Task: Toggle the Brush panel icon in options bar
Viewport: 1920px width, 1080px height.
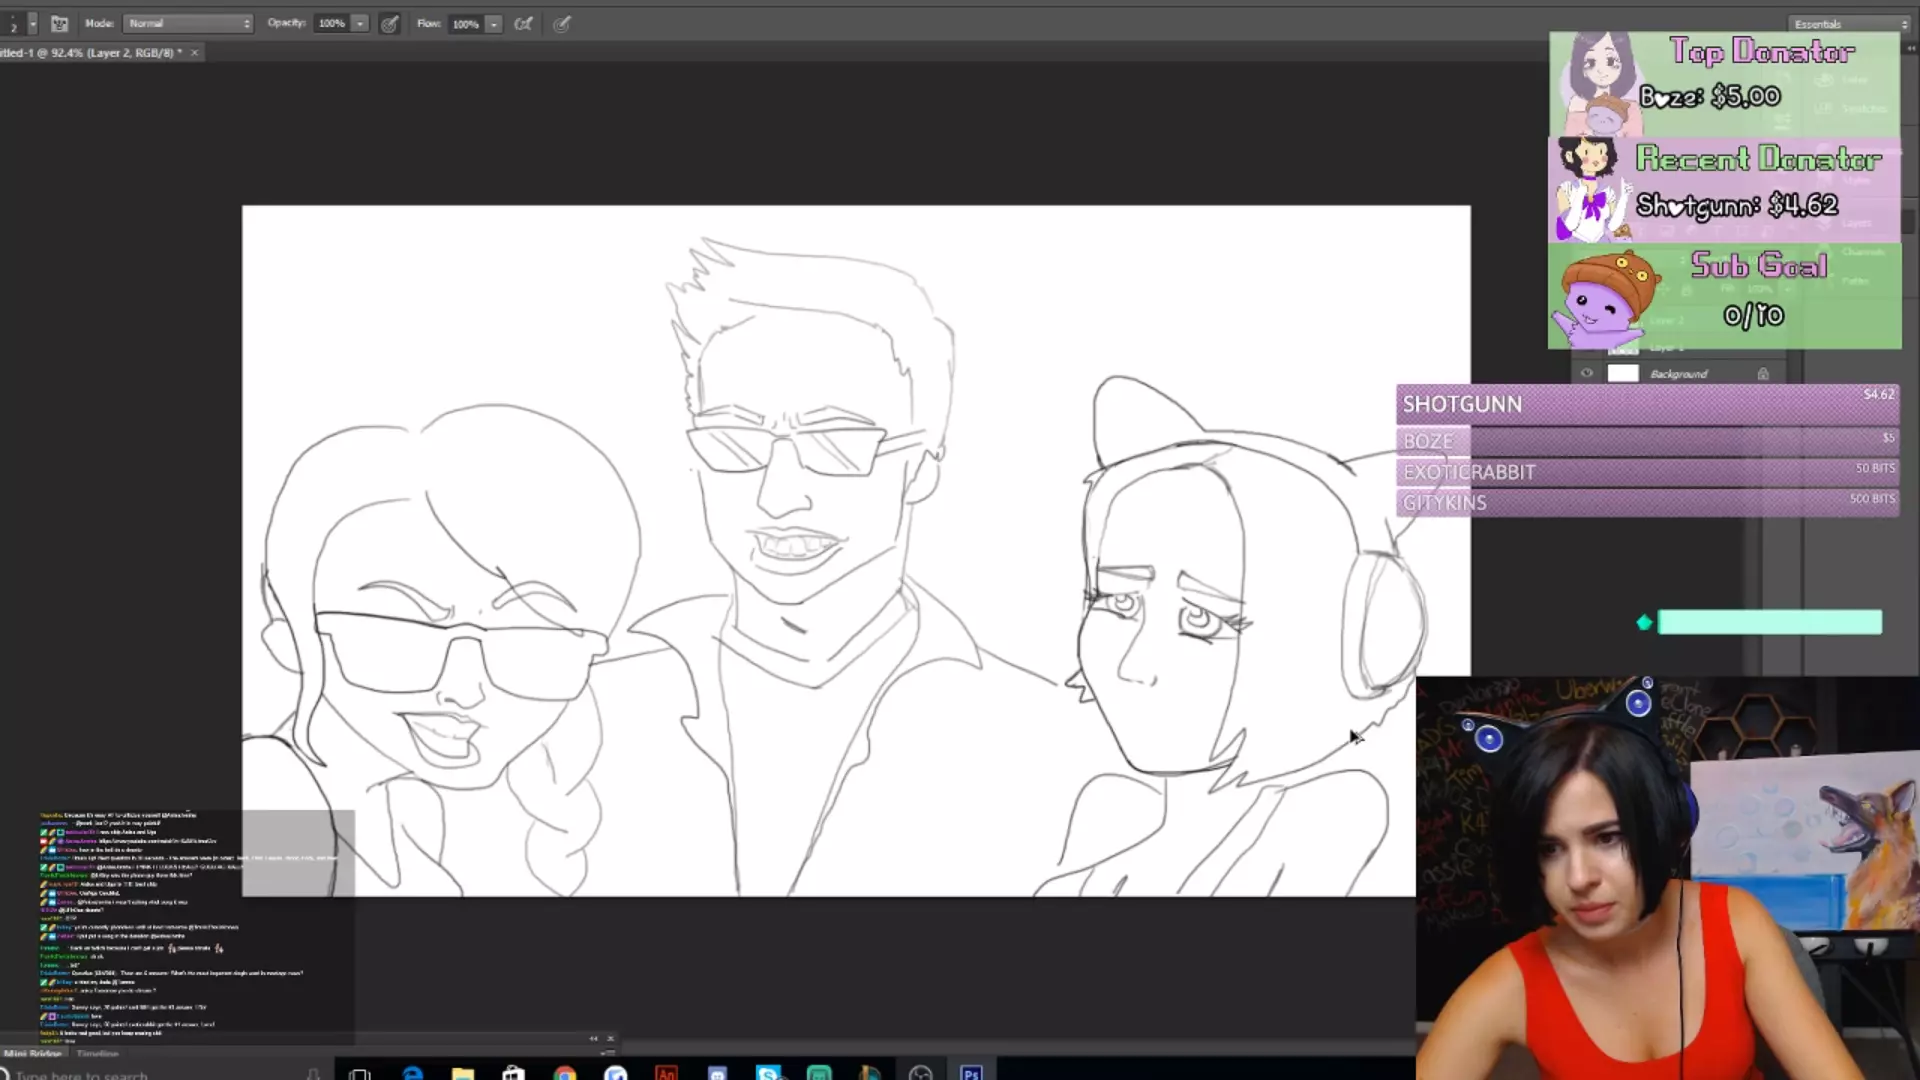Action: click(59, 23)
